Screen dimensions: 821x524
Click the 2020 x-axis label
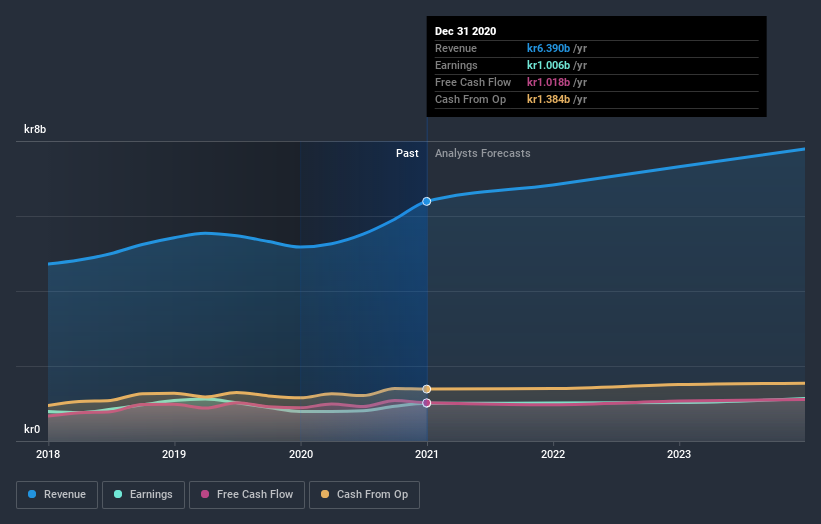pyautogui.click(x=301, y=454)
